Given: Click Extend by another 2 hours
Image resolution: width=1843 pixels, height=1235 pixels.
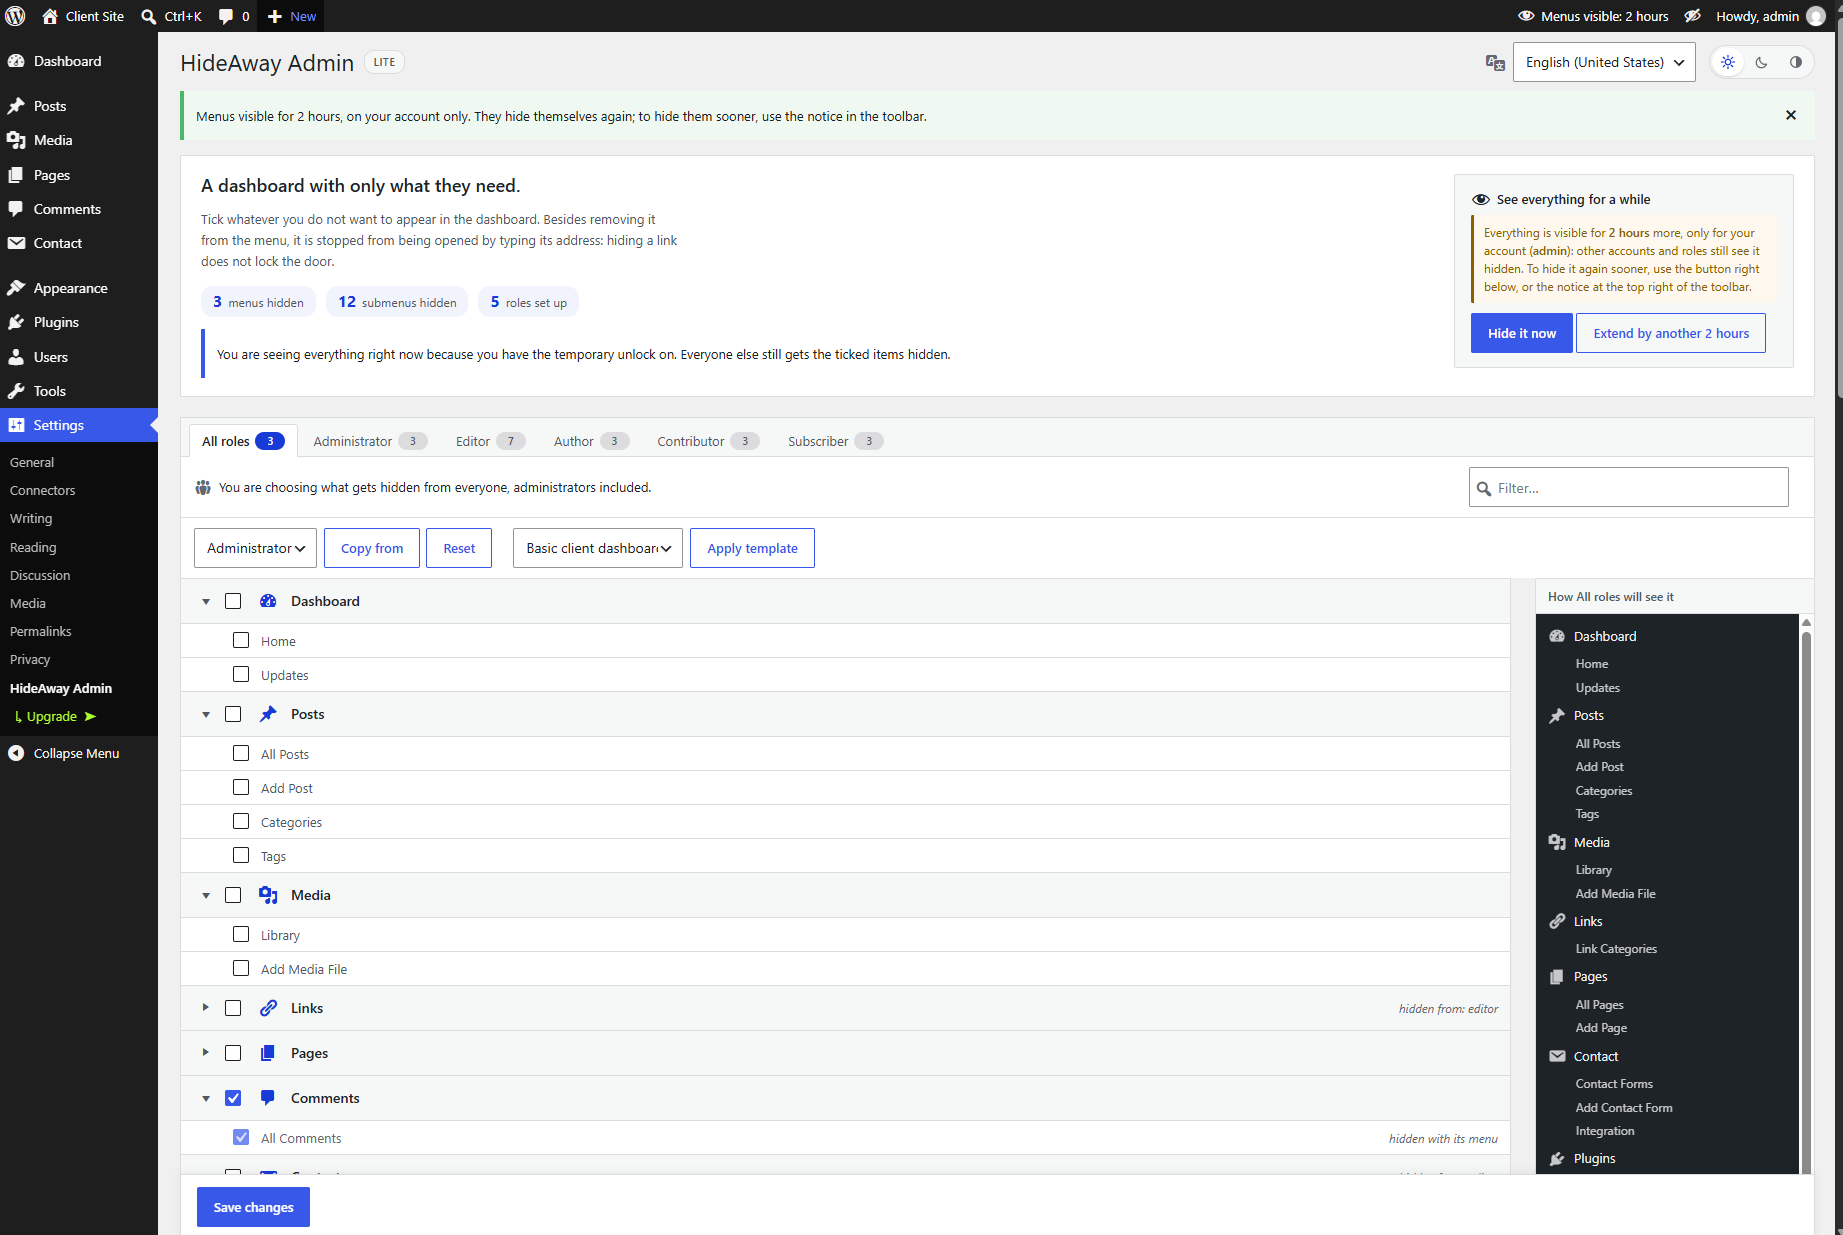Looking at the screenshot, I should point(1671,333).
